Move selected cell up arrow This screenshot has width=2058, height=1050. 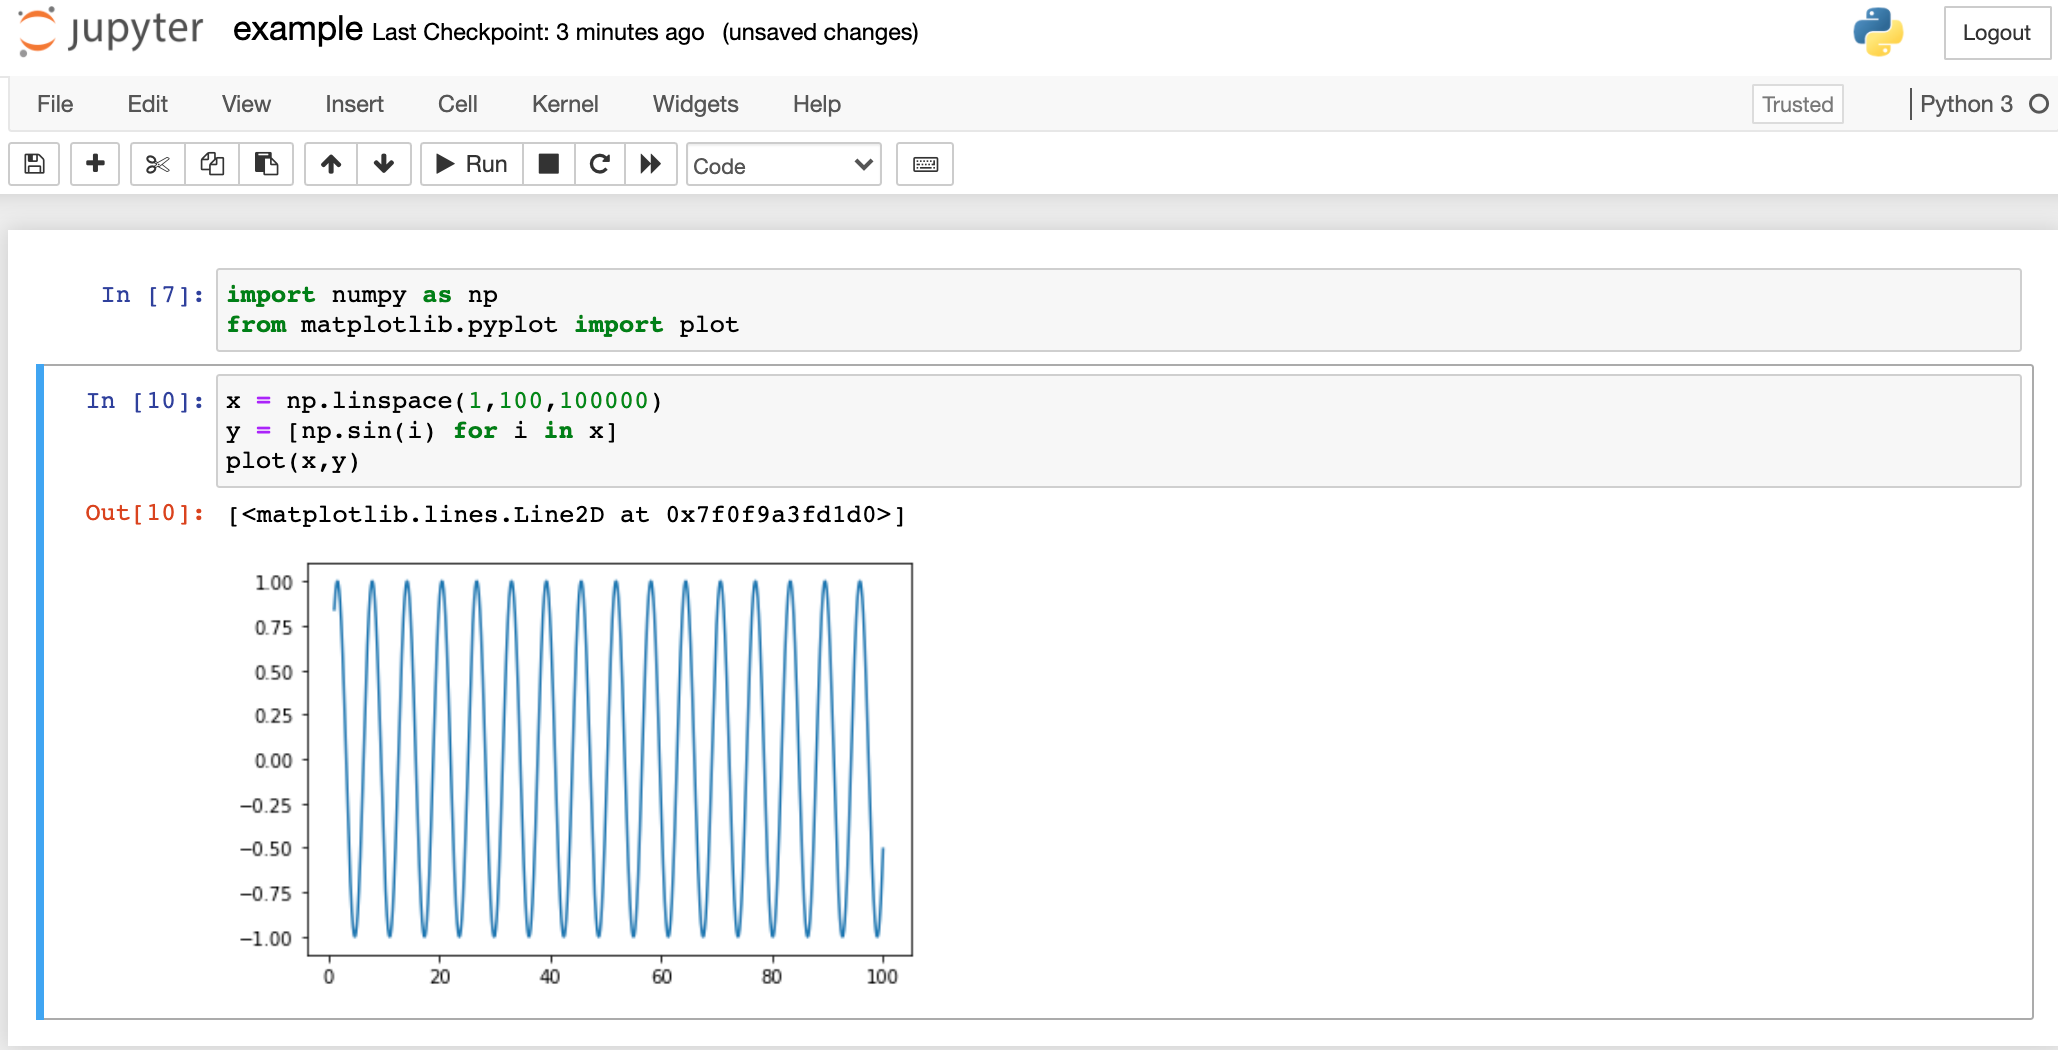coord(331,164)
